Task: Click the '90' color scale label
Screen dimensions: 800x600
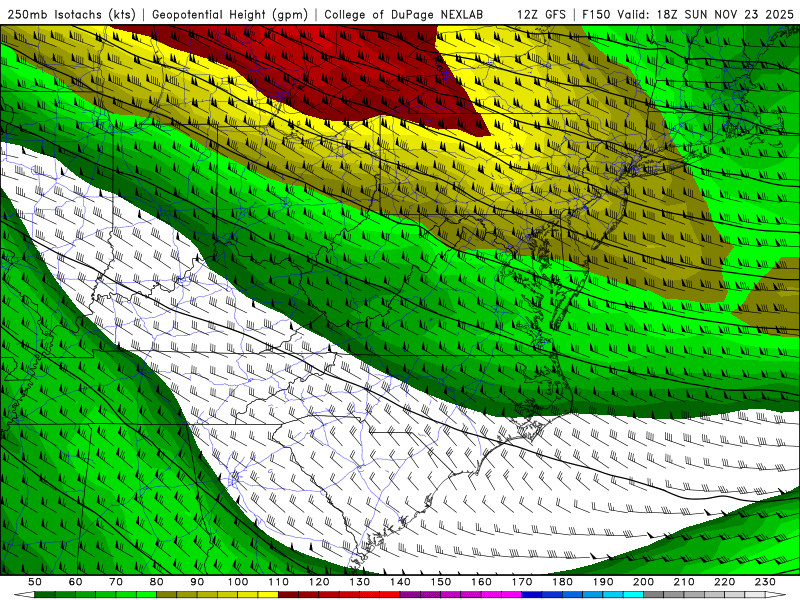Action: point(197,582)
